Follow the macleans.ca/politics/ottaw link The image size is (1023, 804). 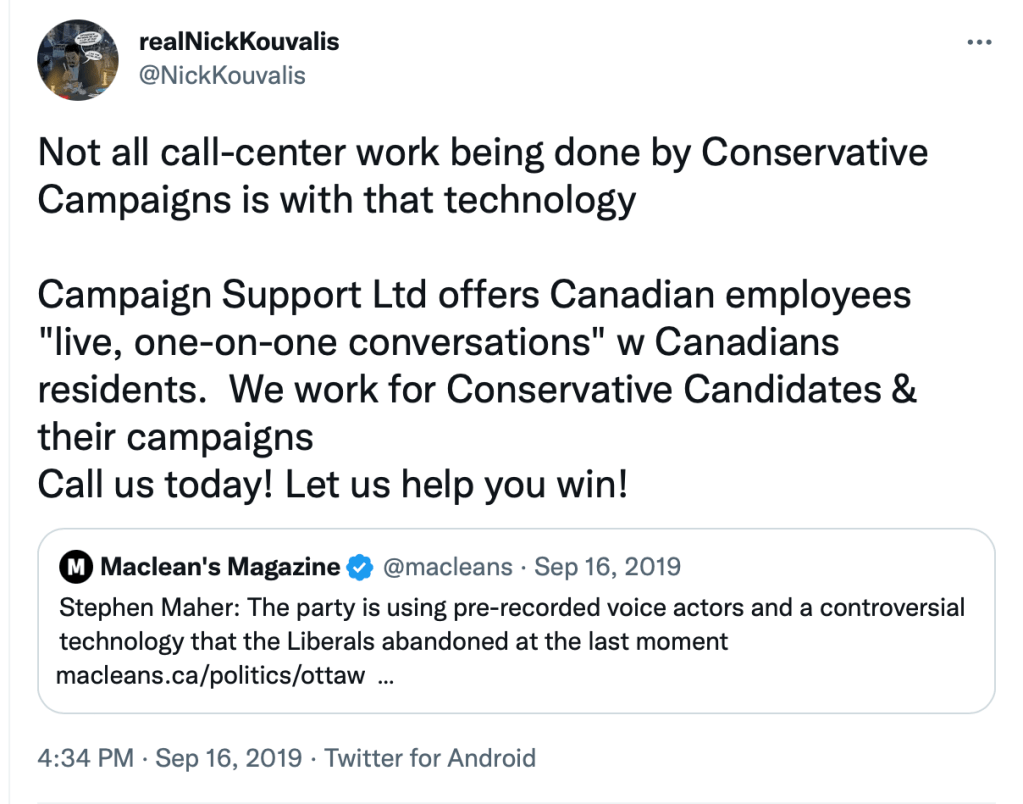click(211, 676)
